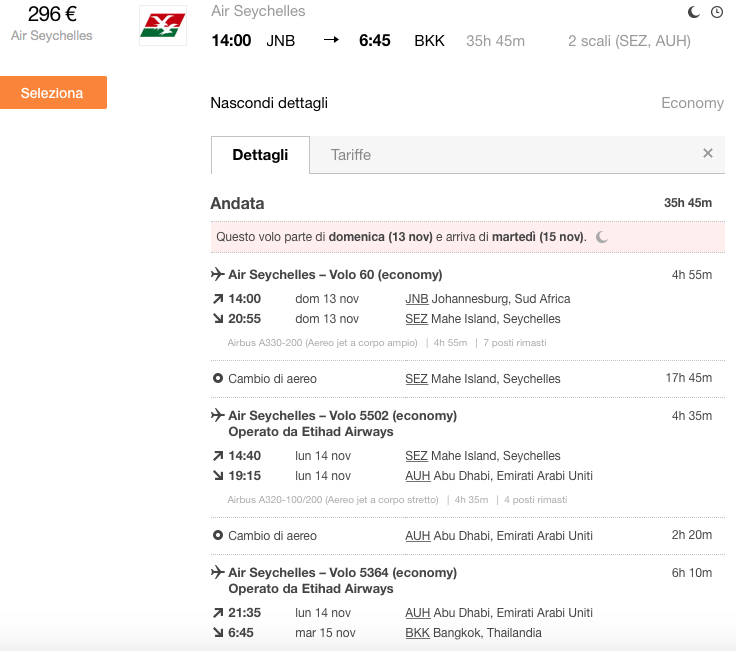Open SEZ link in the 17h 45m layover row
The image size is (736, 651).
(x=416, y=379)
